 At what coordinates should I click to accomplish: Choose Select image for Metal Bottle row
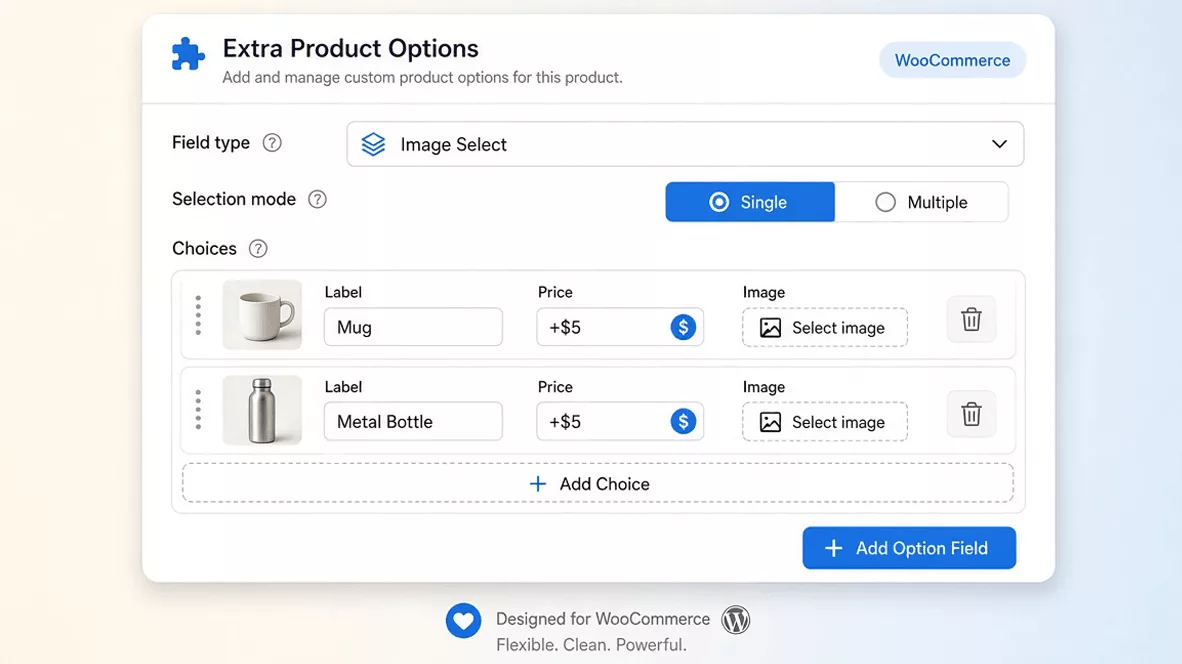[825, 422]
